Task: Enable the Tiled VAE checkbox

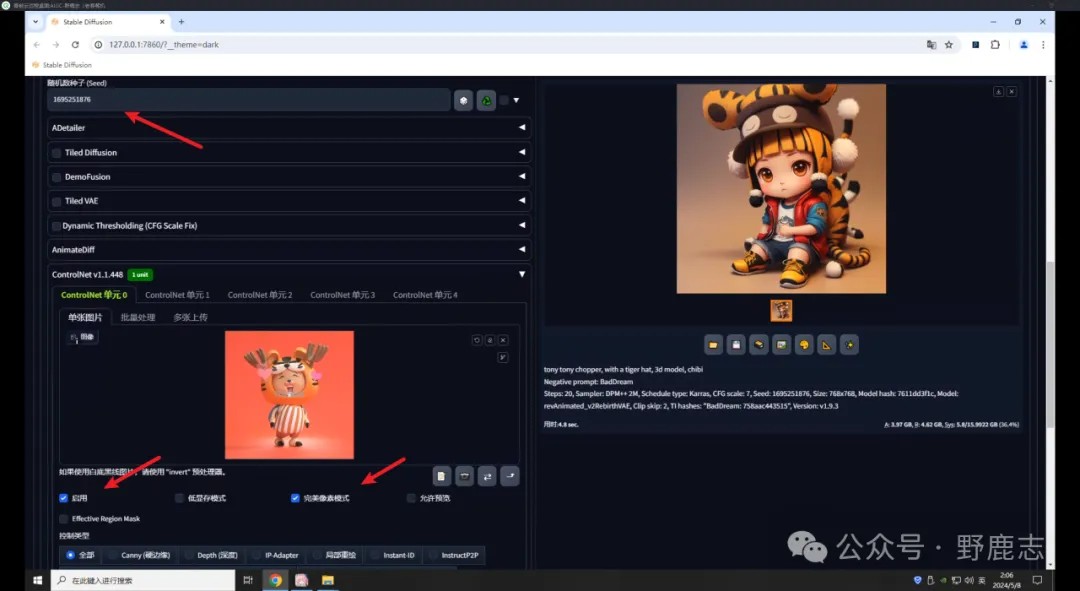Action: click(56, 201)
